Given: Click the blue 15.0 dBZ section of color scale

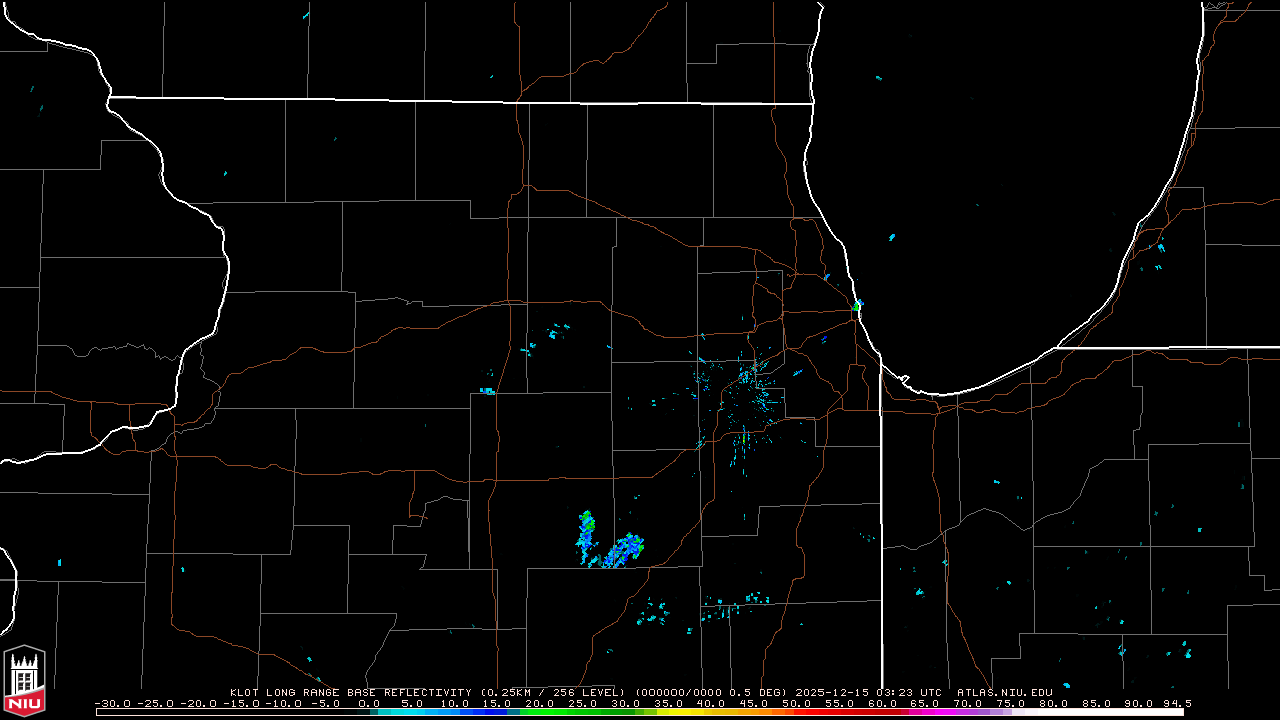Looking at the screenshot, I should point(495,712).
